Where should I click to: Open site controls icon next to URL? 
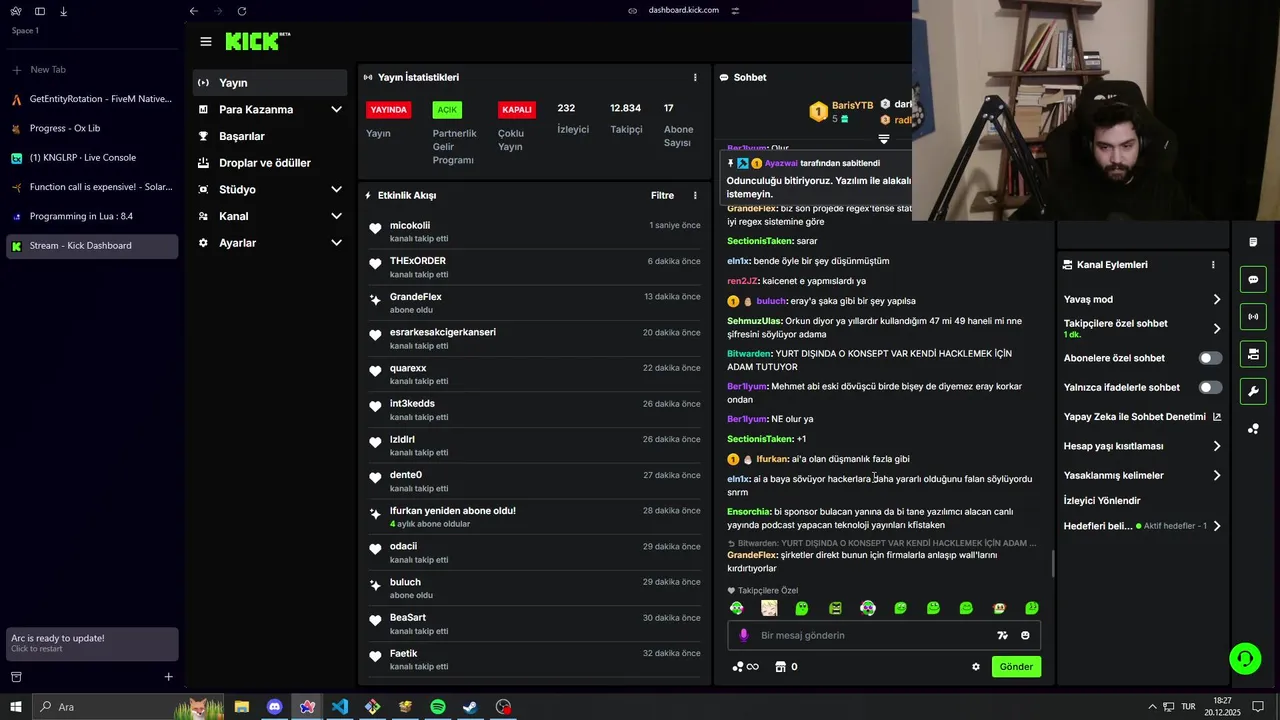click(x=735, y=10)
